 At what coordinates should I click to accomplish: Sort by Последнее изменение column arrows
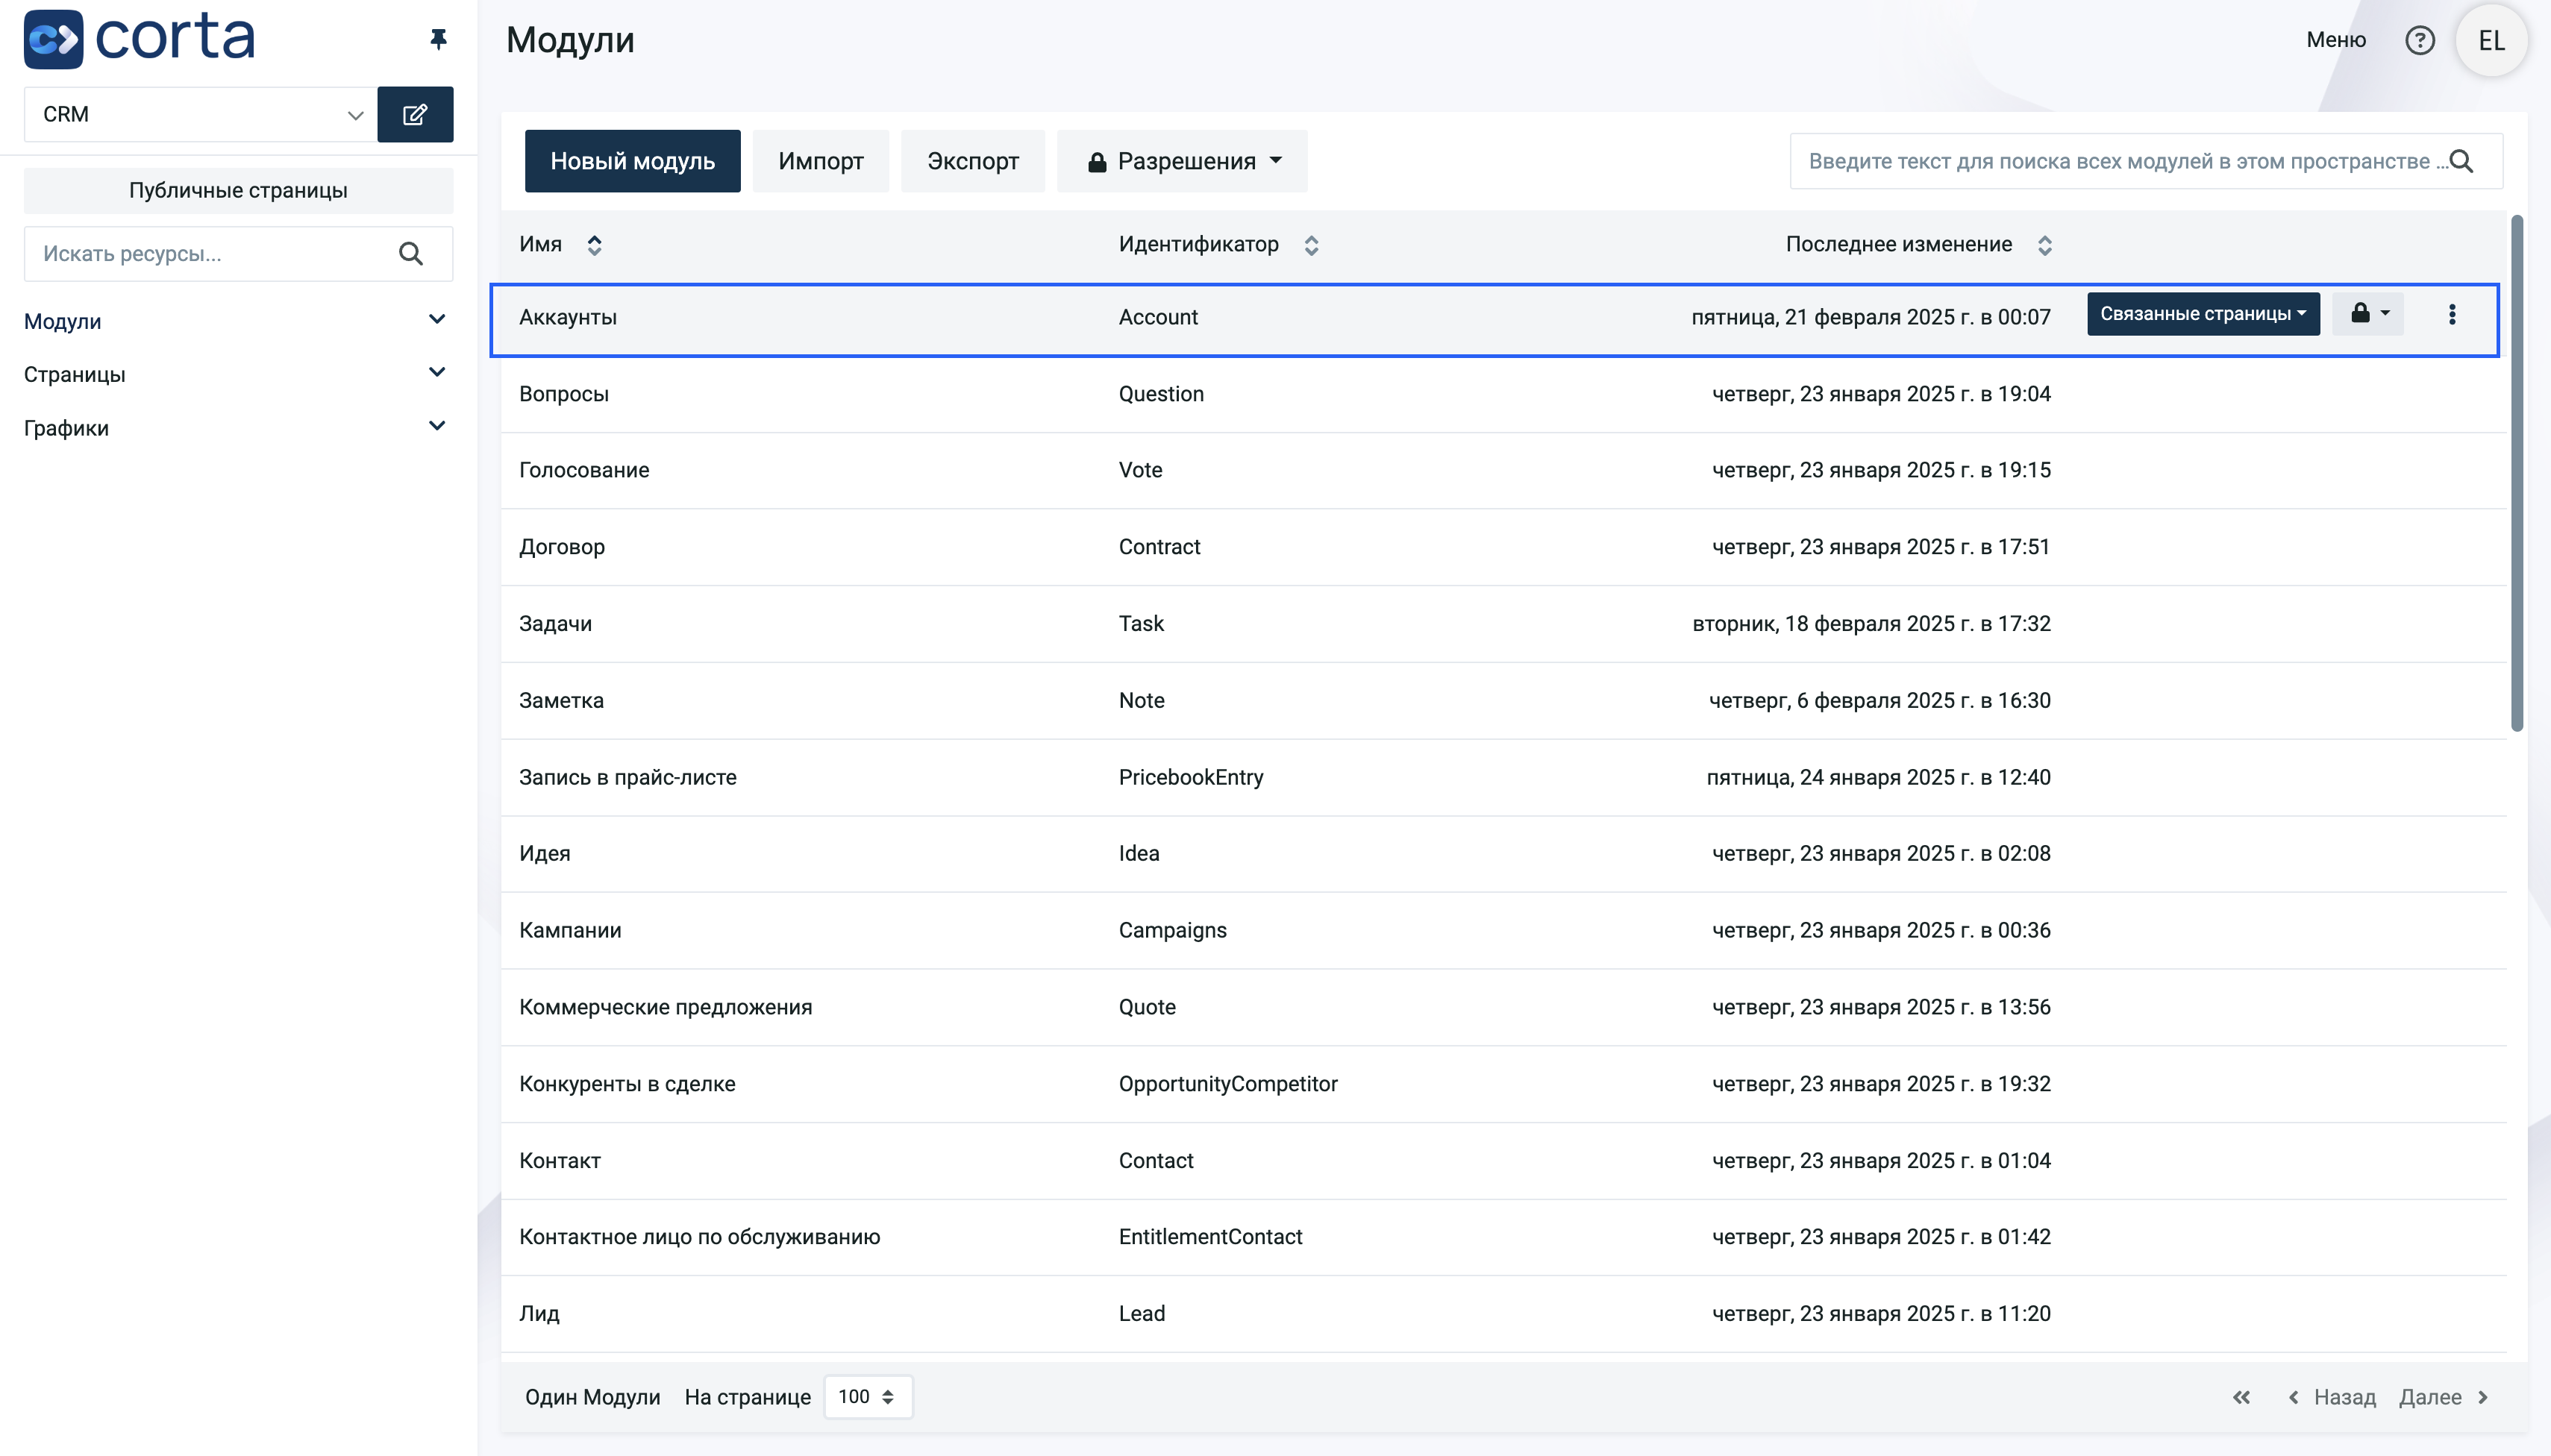[2045, 245]
